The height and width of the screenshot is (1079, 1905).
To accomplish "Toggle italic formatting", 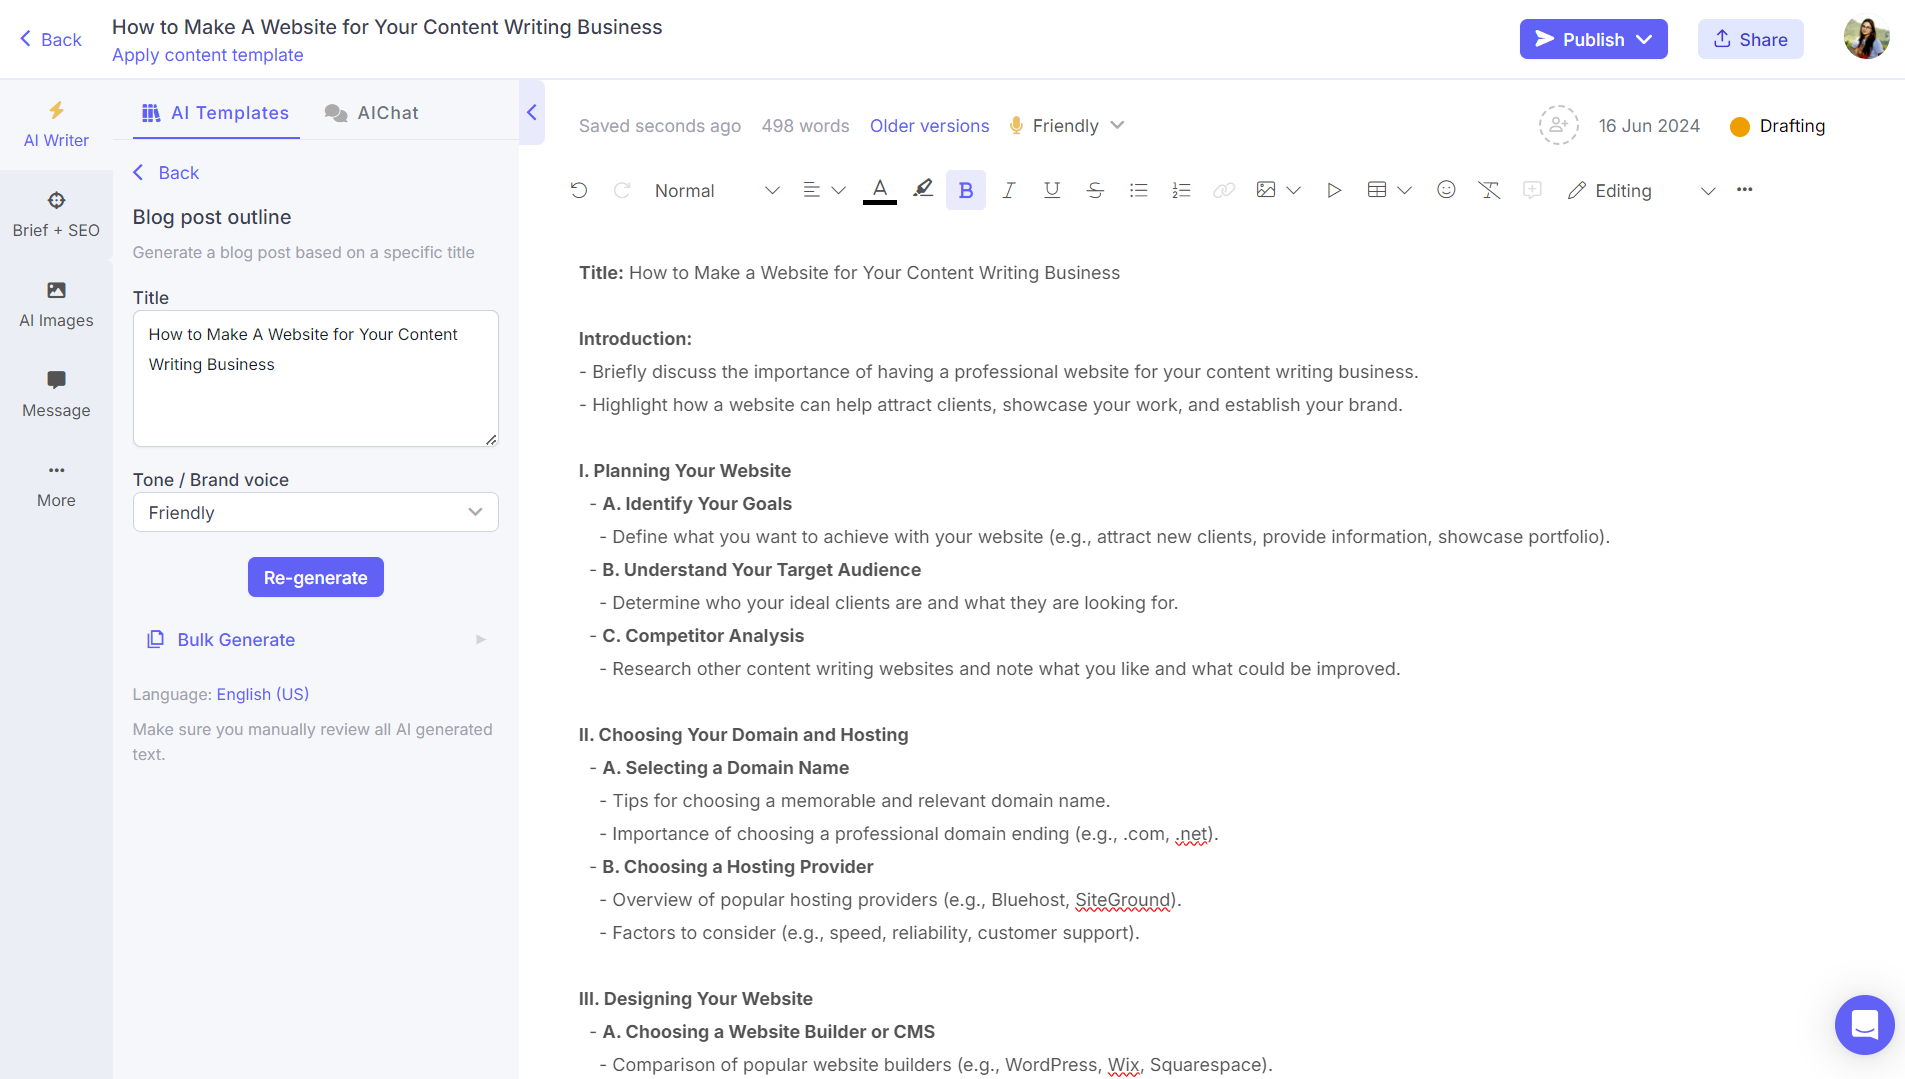I will (x=1008, y=190).
